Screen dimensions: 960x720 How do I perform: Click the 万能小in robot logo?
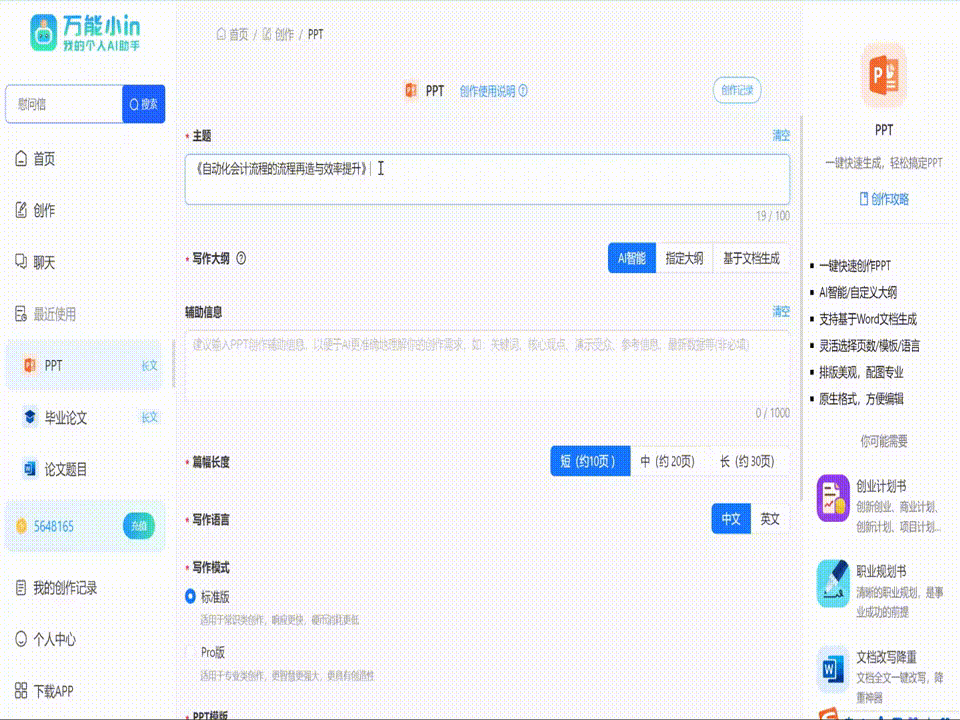coord(44,34)
